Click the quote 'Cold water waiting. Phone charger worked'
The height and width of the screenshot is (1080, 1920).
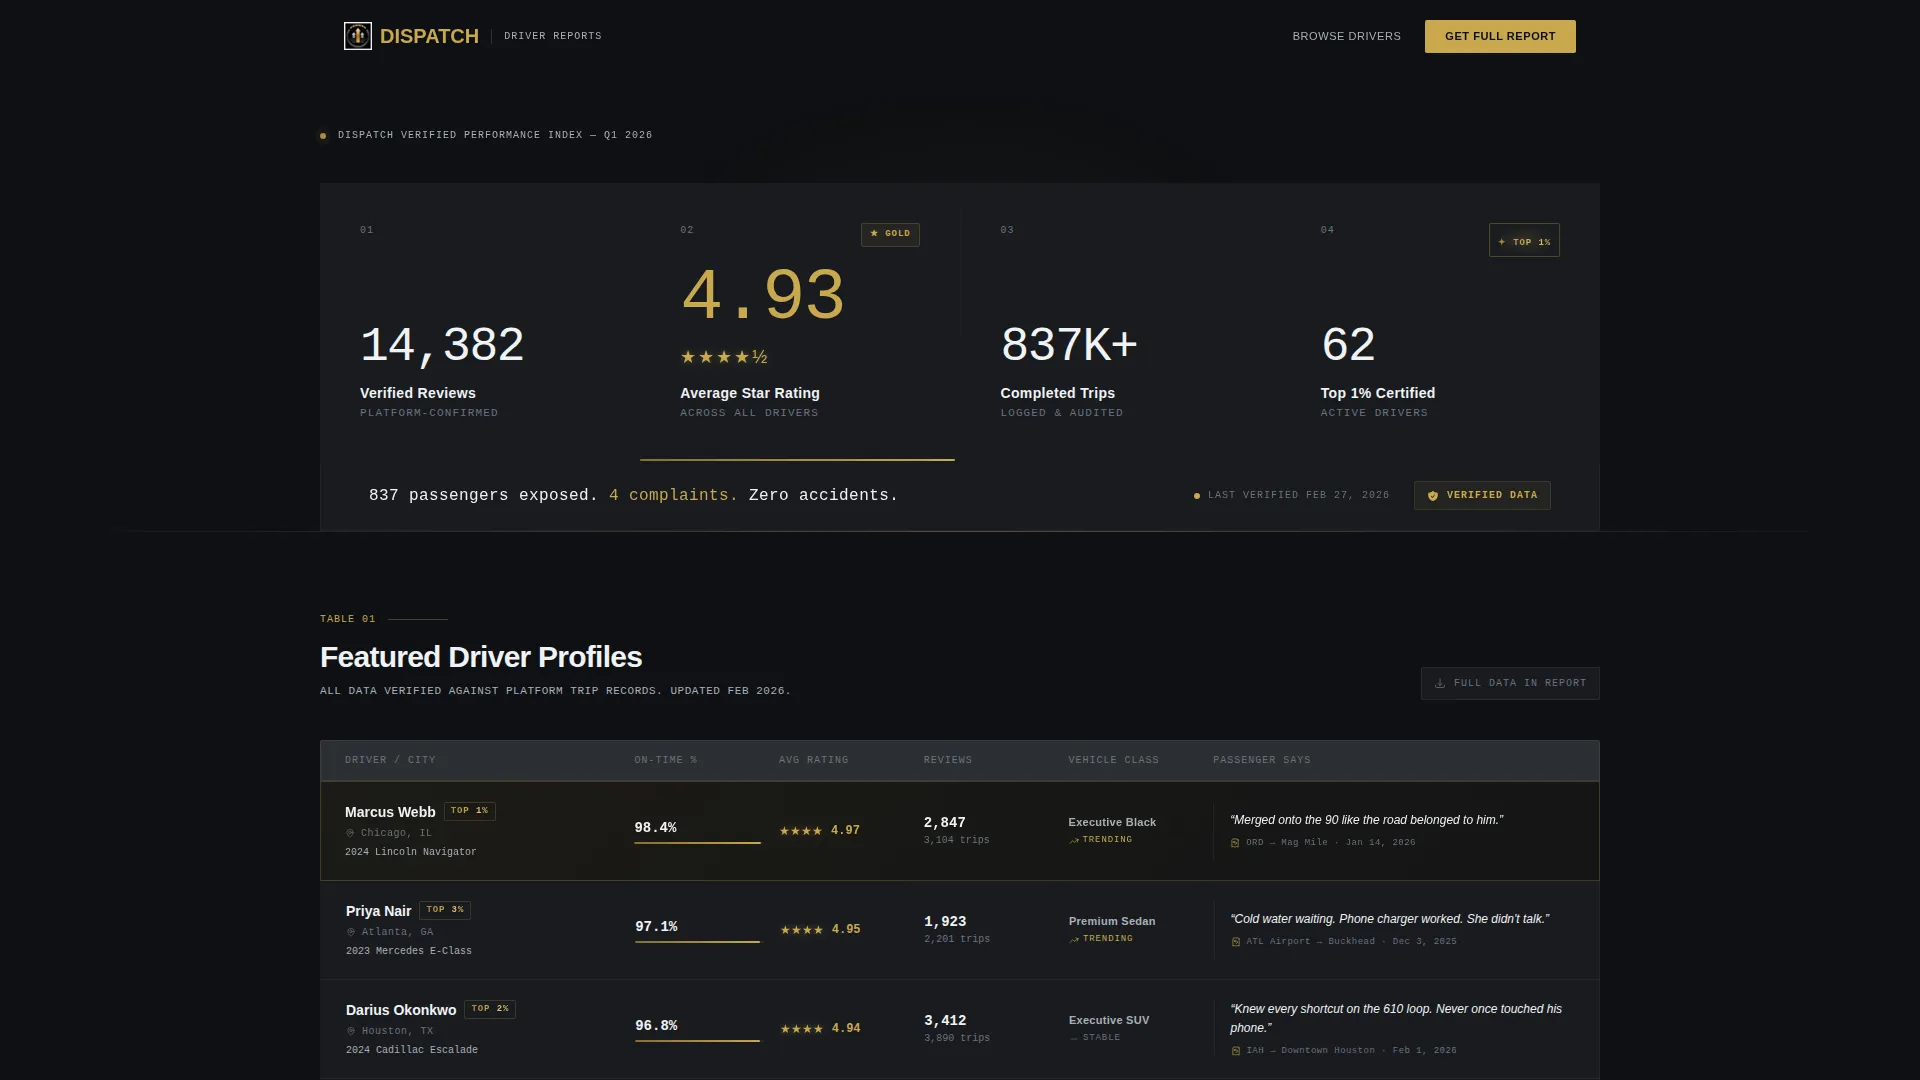point(1390,919)
